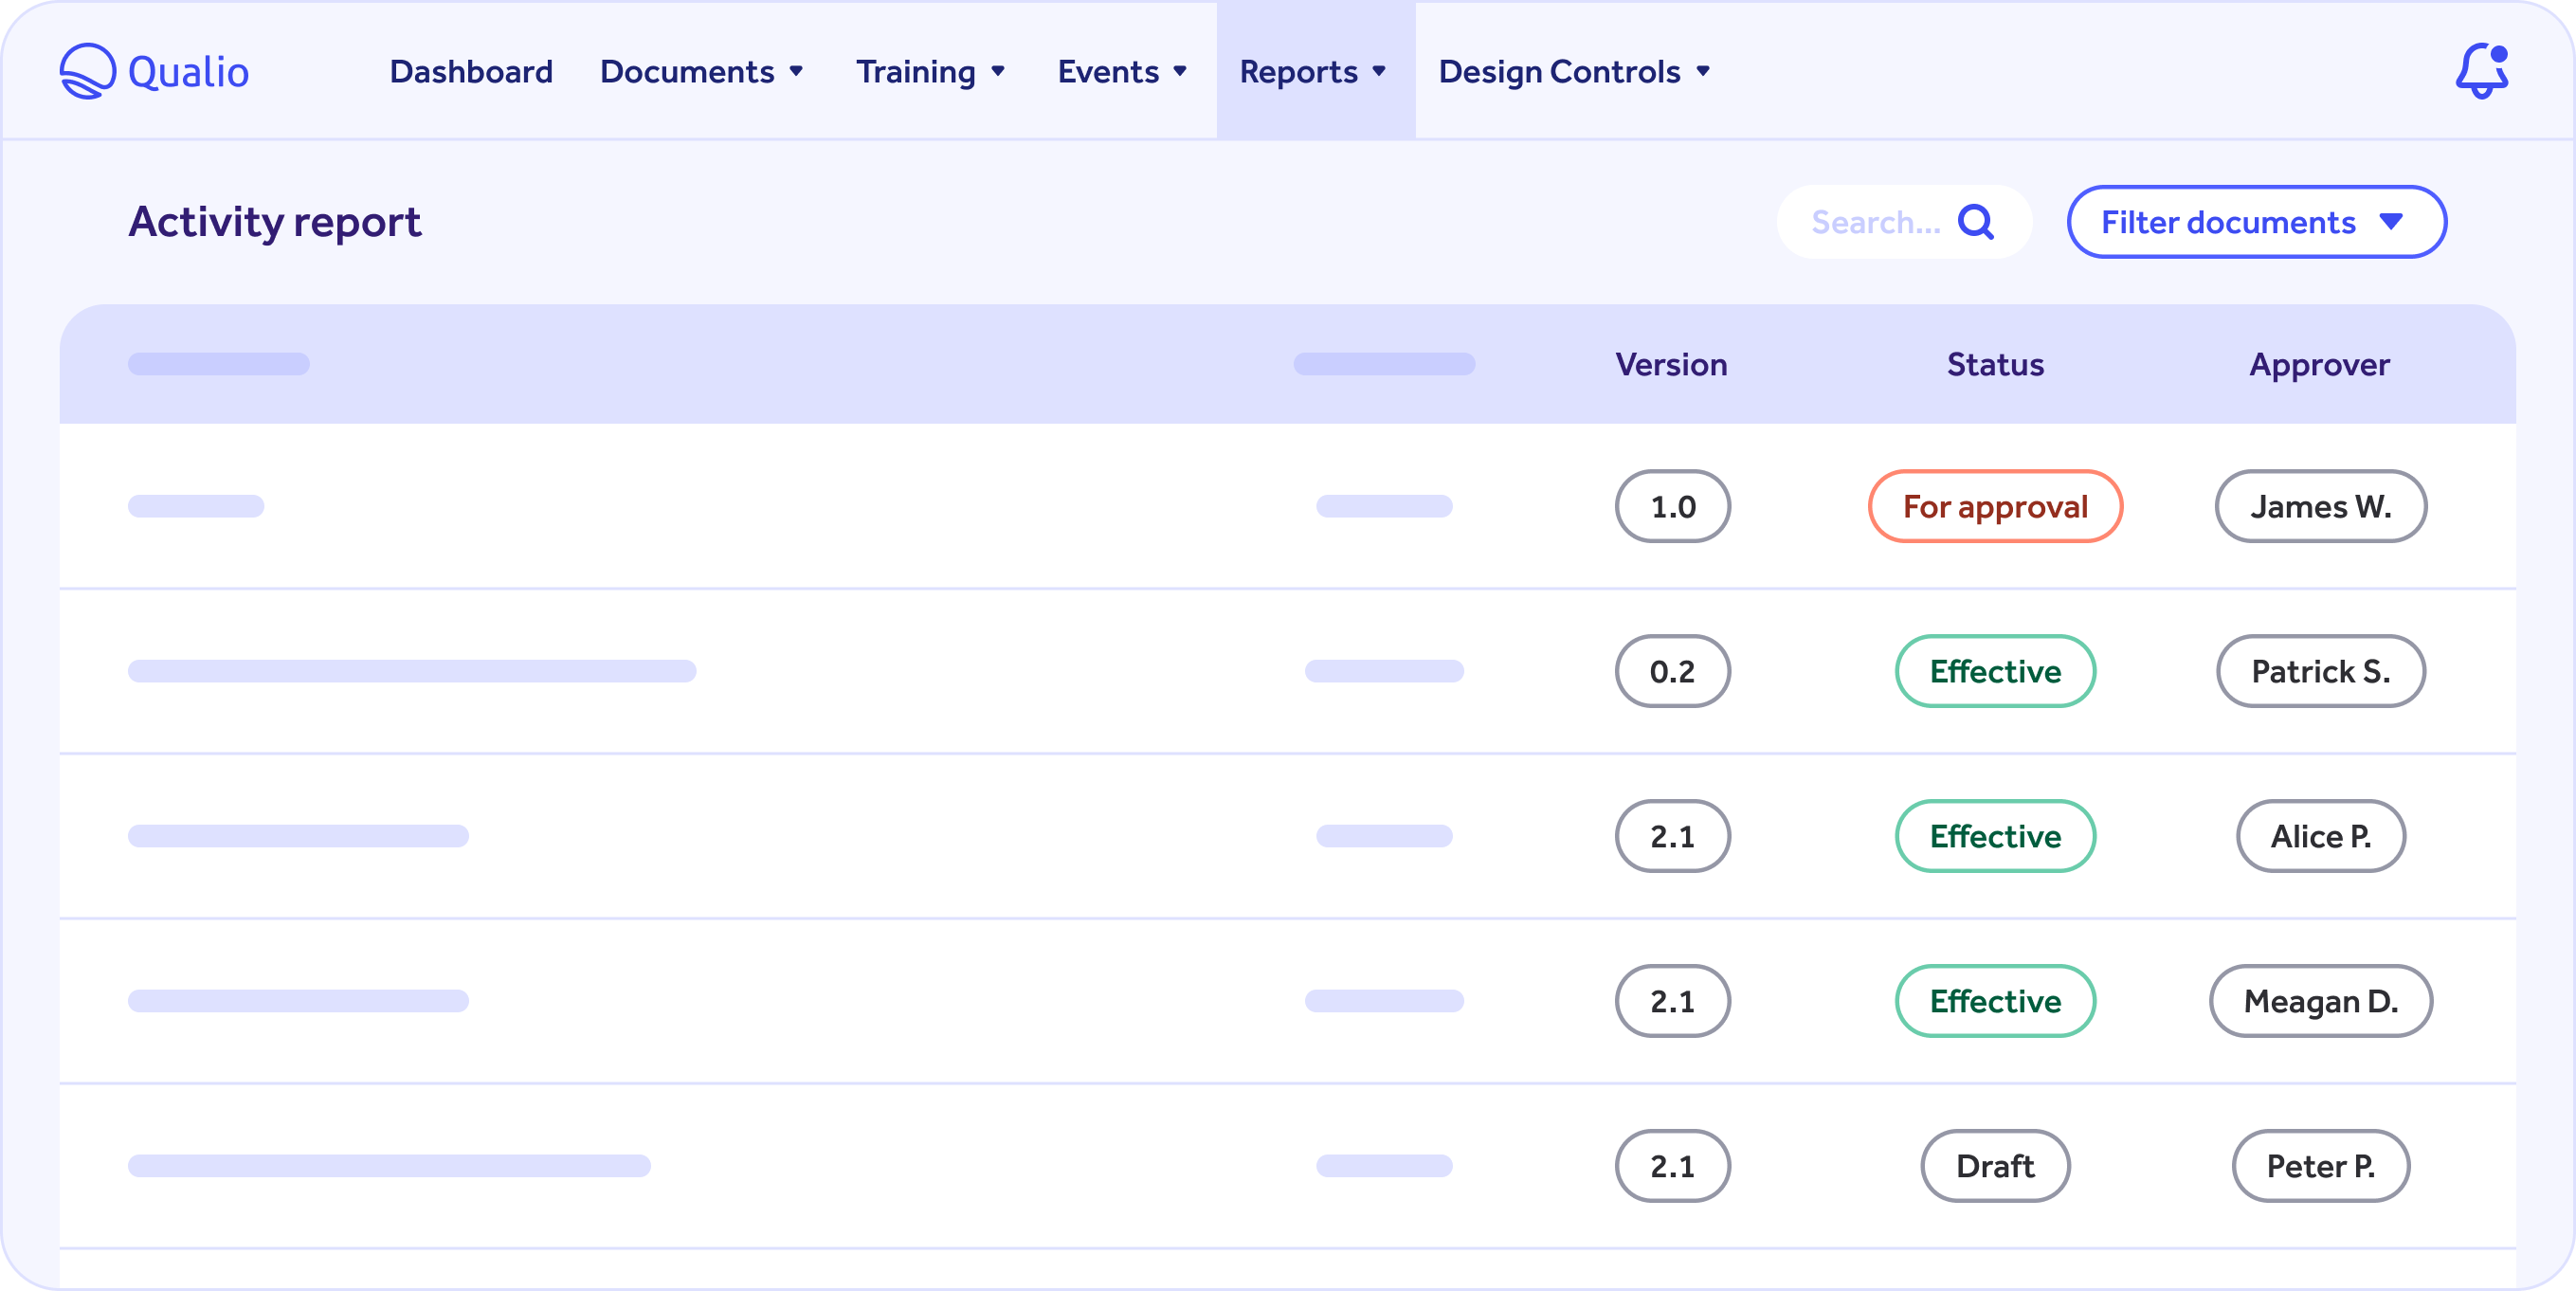Click the search magnifier icon

click(x=1975, y=222)
